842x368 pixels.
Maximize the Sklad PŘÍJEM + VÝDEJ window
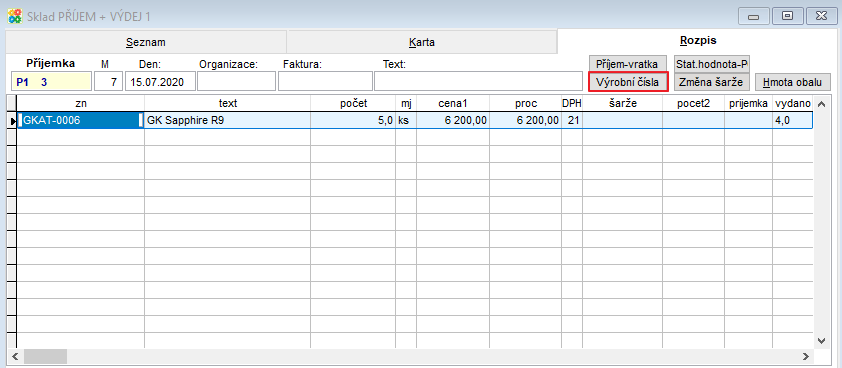[x=787, y=16]
